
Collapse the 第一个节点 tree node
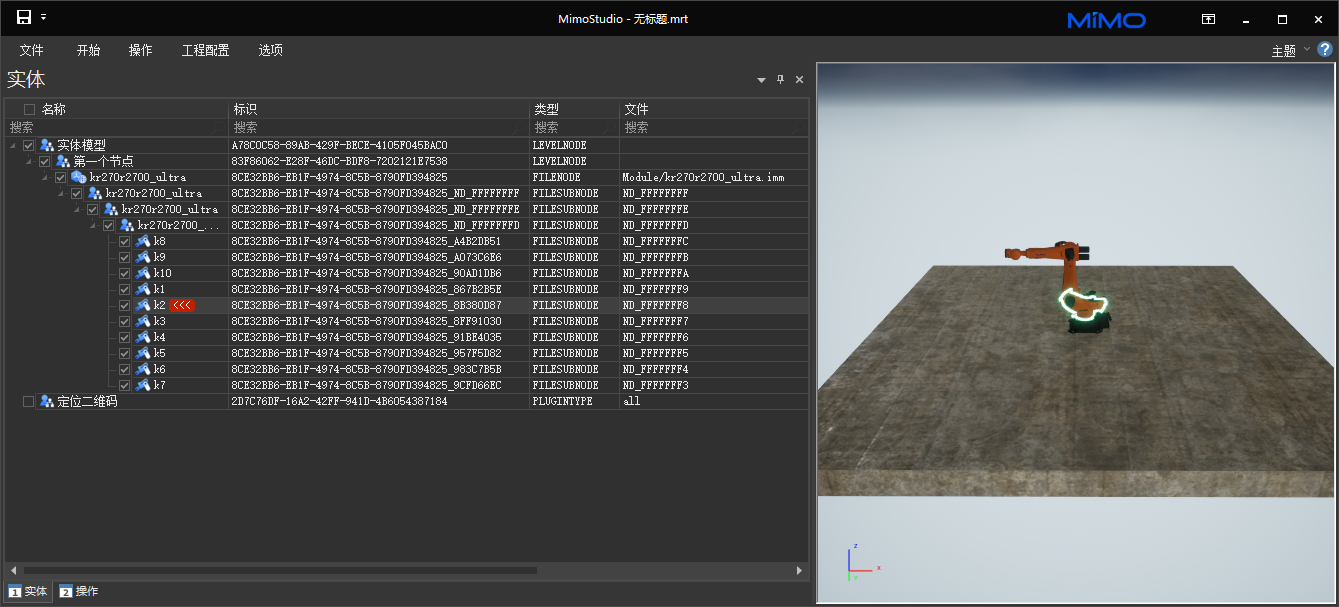(30, 161)
